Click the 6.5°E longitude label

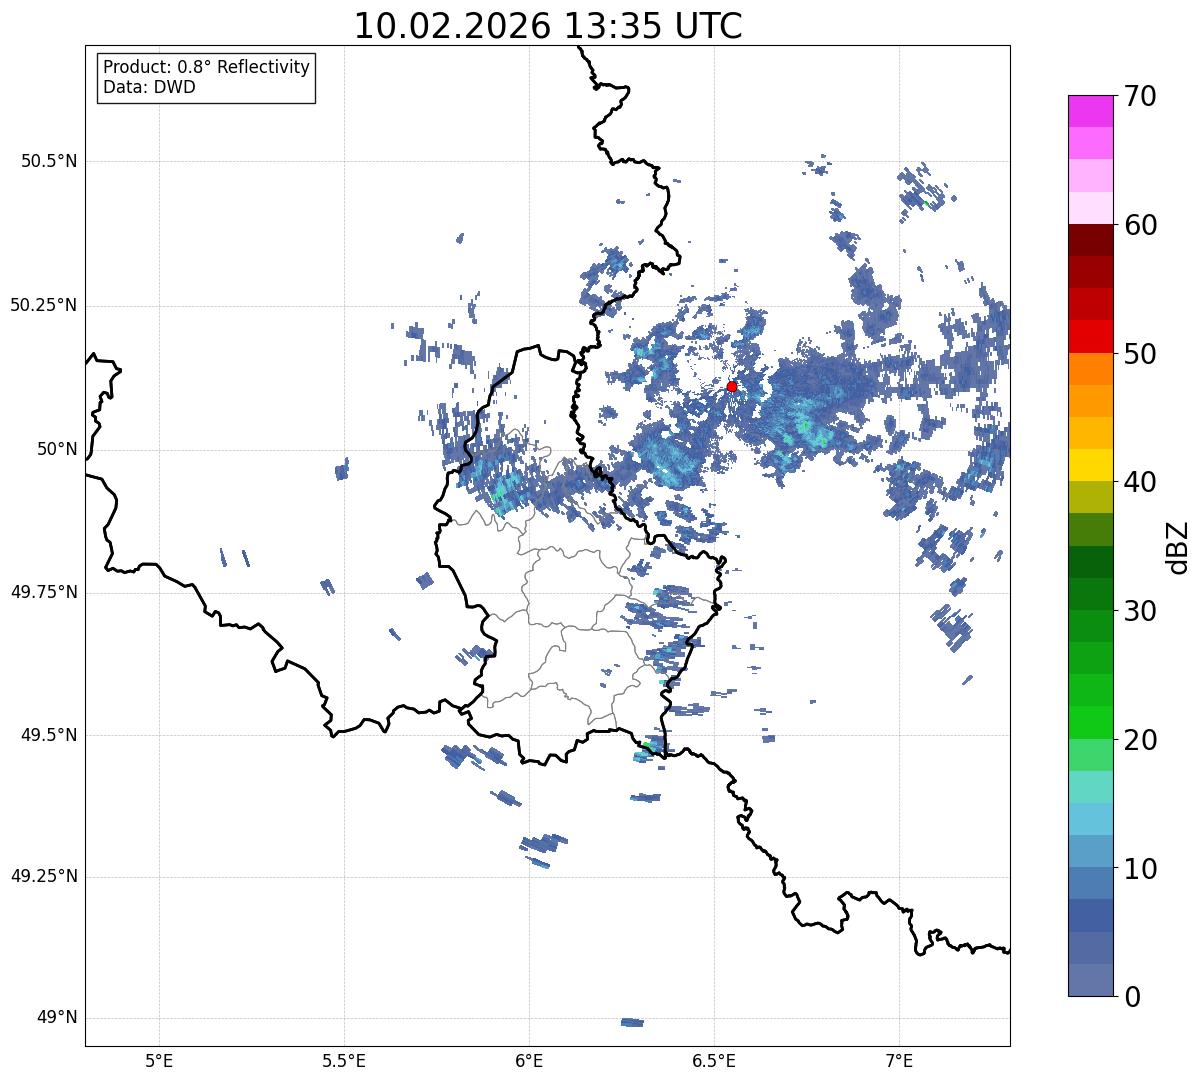tap(714, 1060)
